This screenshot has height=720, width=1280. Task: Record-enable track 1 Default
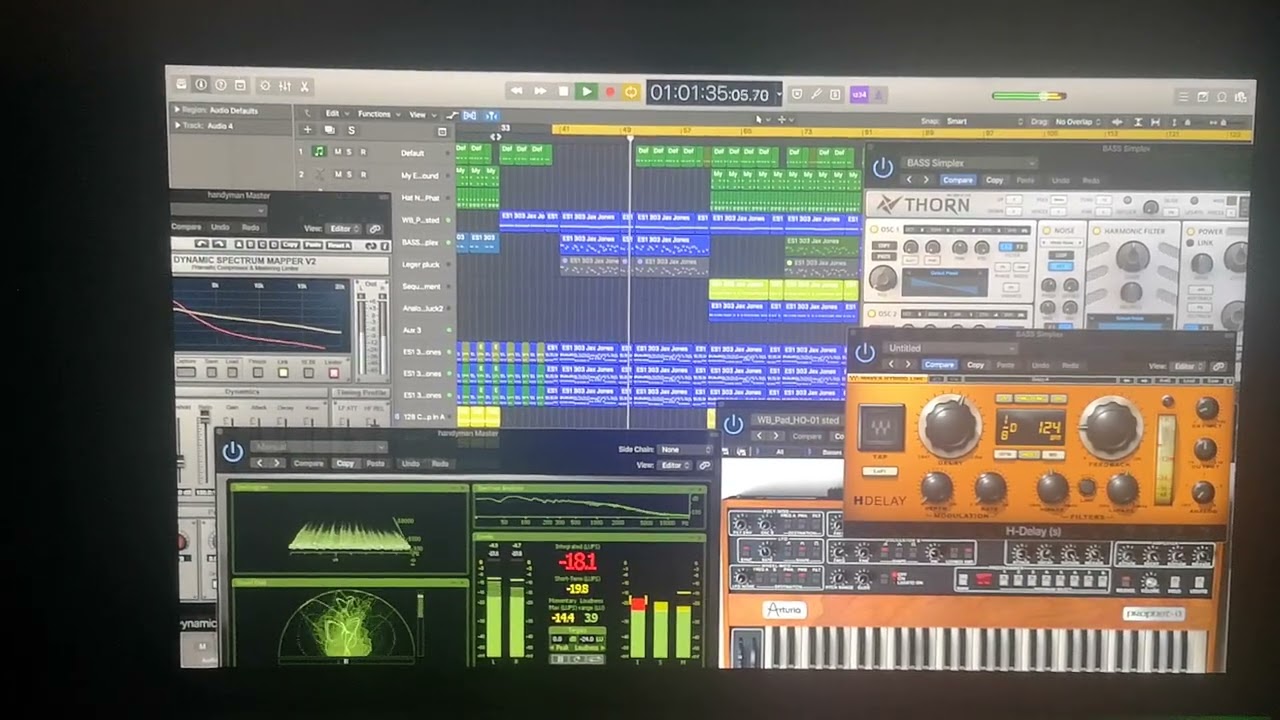pos(363,152)
